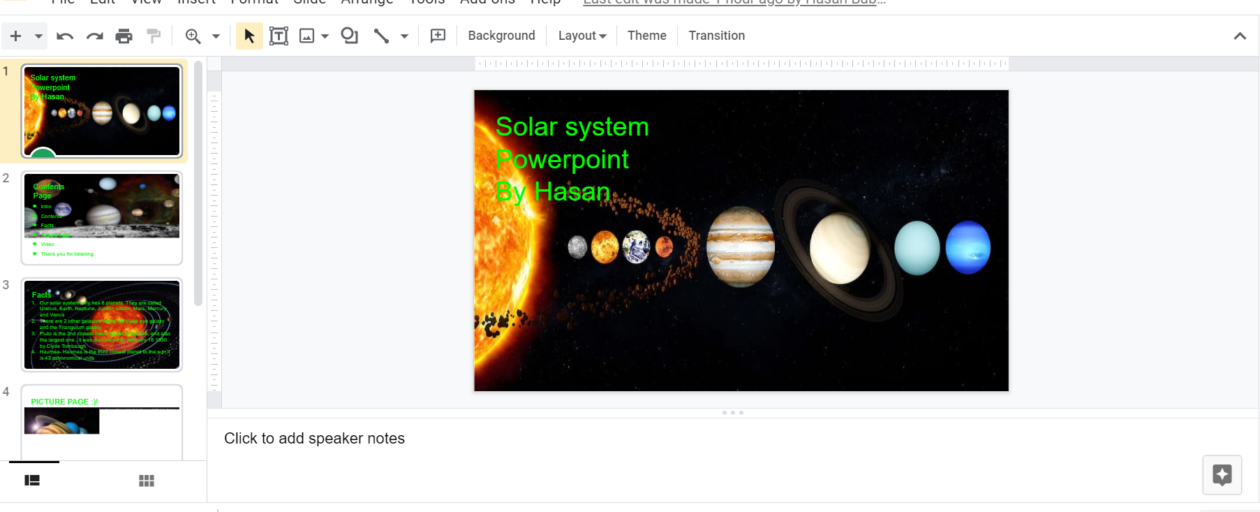
Task: Click the 'Powerpoint' text line on slide
Action: click(562, 160)
